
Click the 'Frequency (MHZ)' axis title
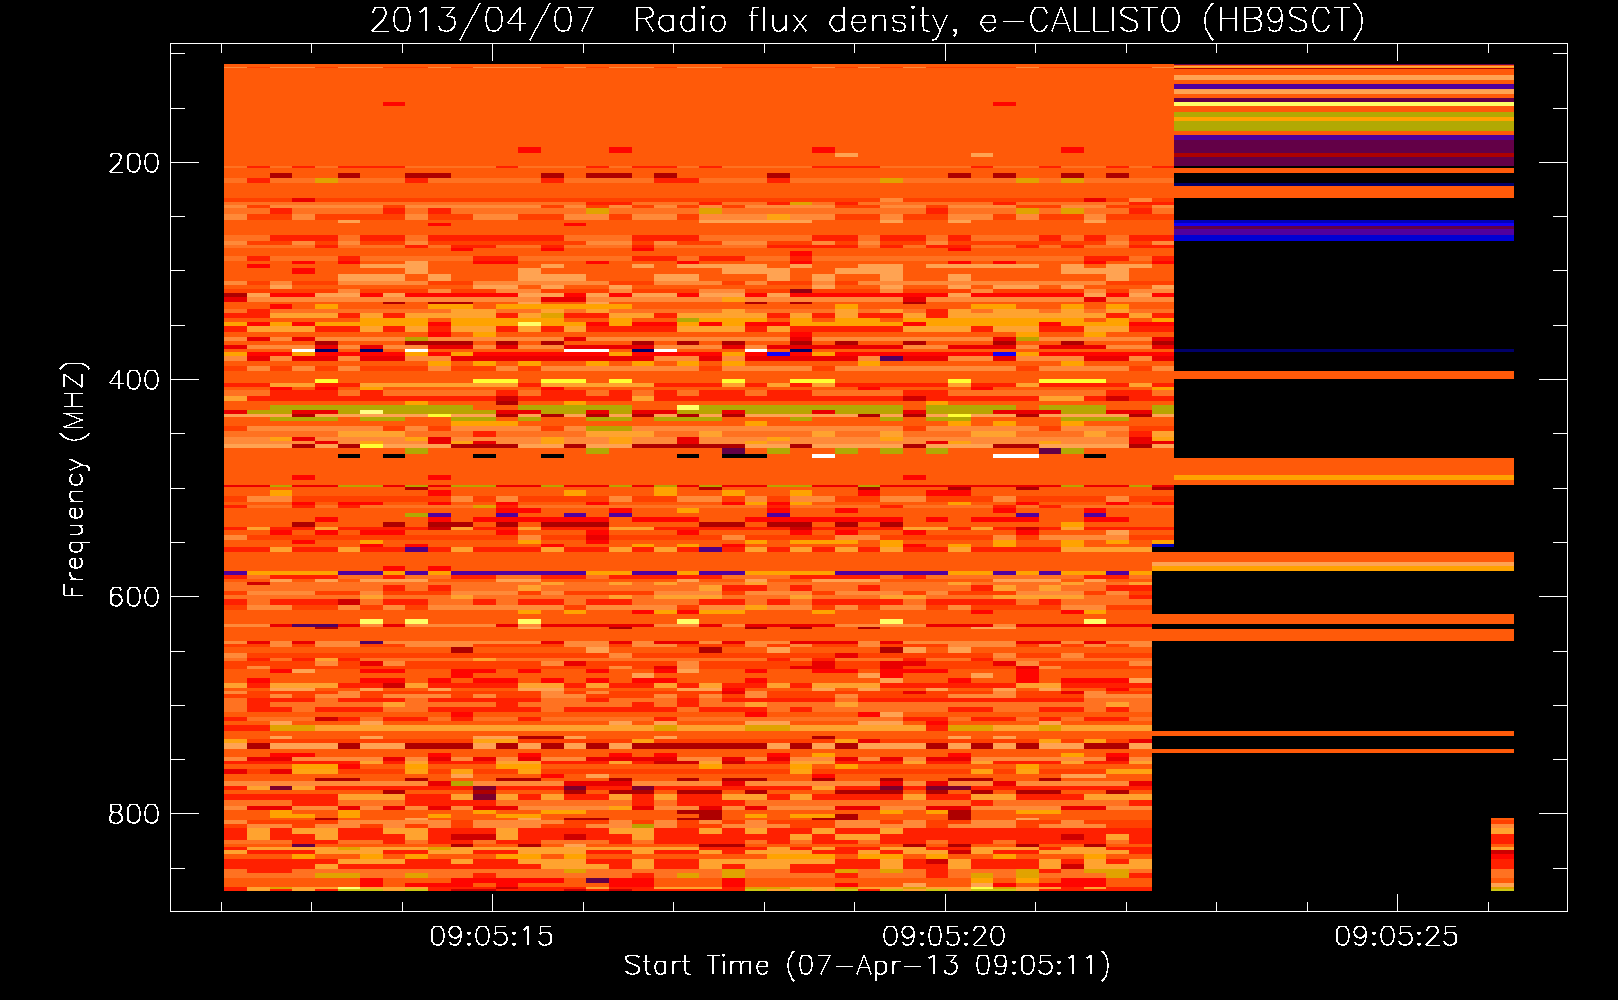tap(75, 479)
